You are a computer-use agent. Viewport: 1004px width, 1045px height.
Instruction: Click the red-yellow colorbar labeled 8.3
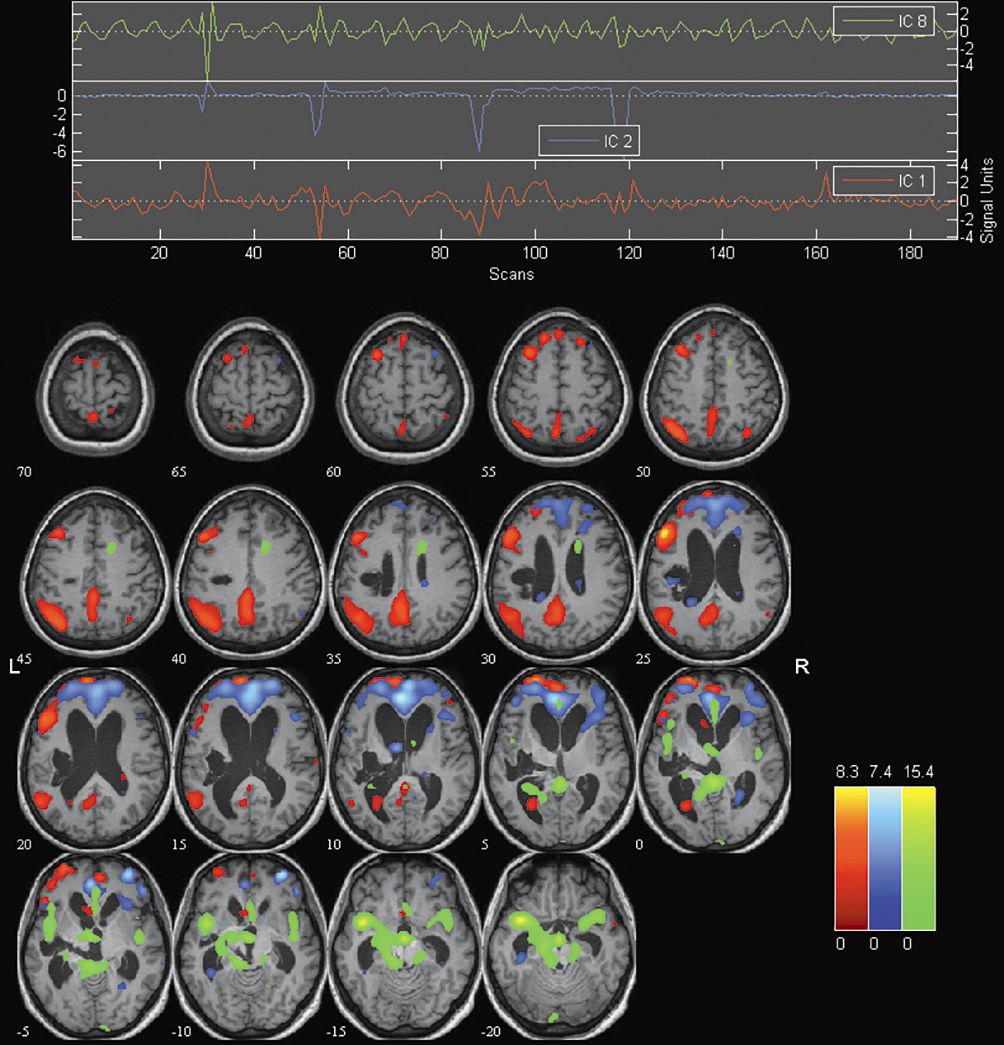tap(851, 858)
